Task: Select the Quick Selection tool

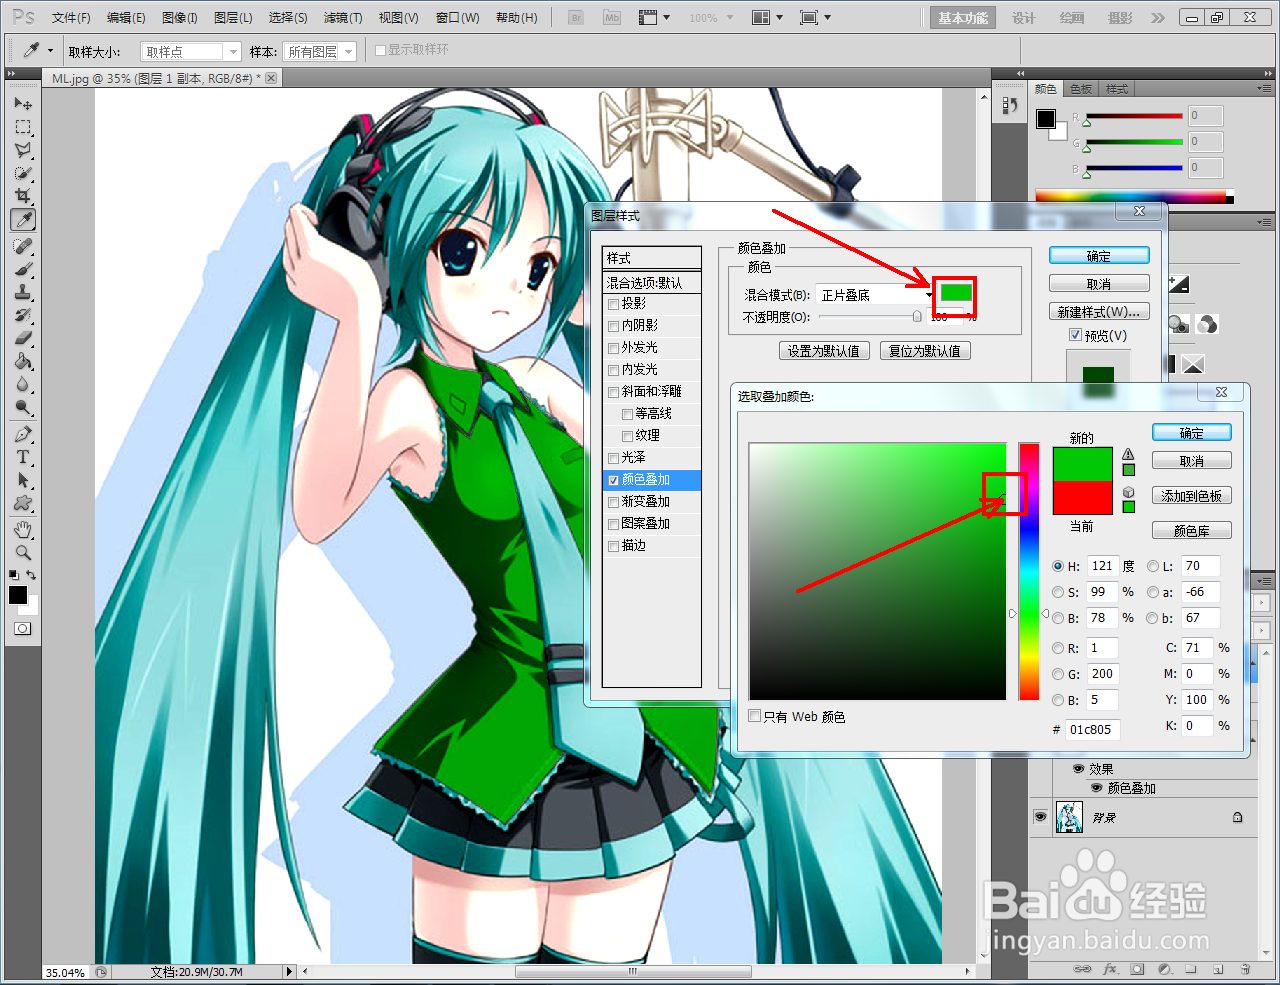Action: pyautogui.click(x=23, y=173)
